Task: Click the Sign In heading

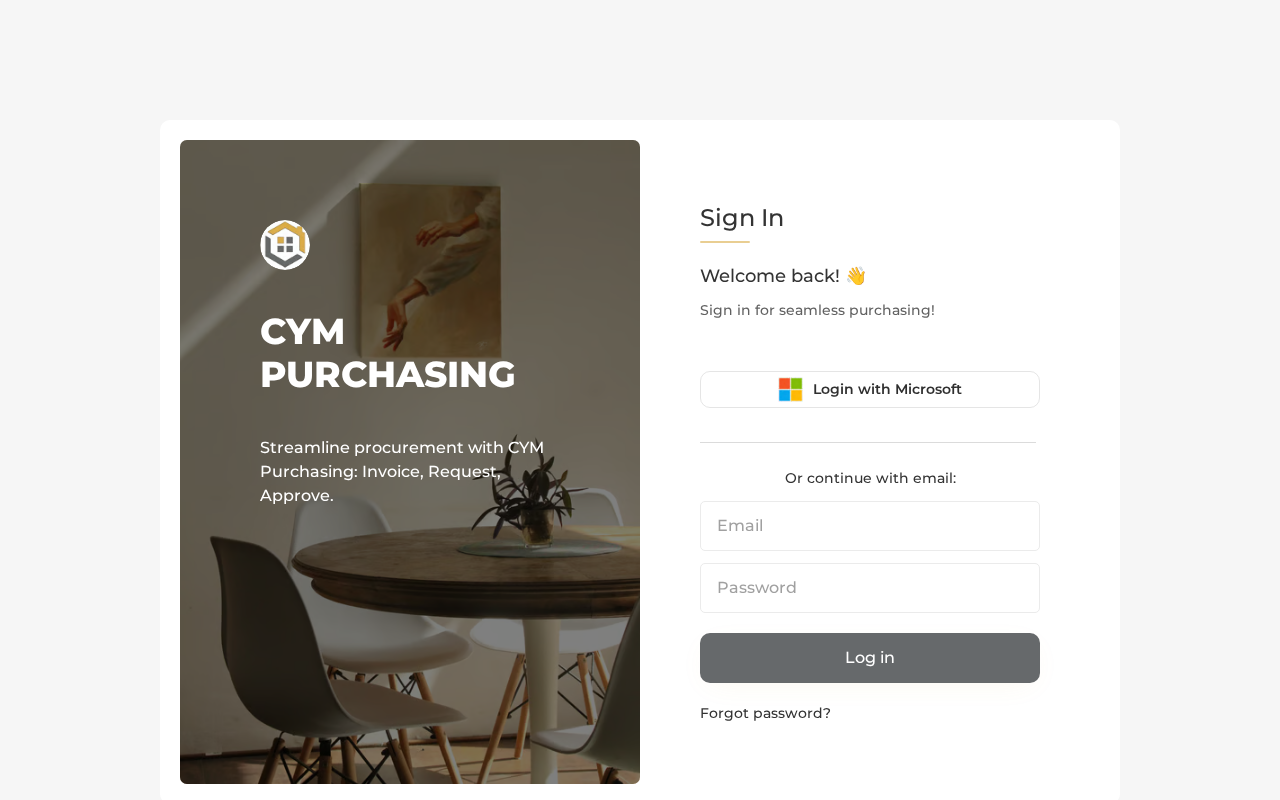Action: 742,218
